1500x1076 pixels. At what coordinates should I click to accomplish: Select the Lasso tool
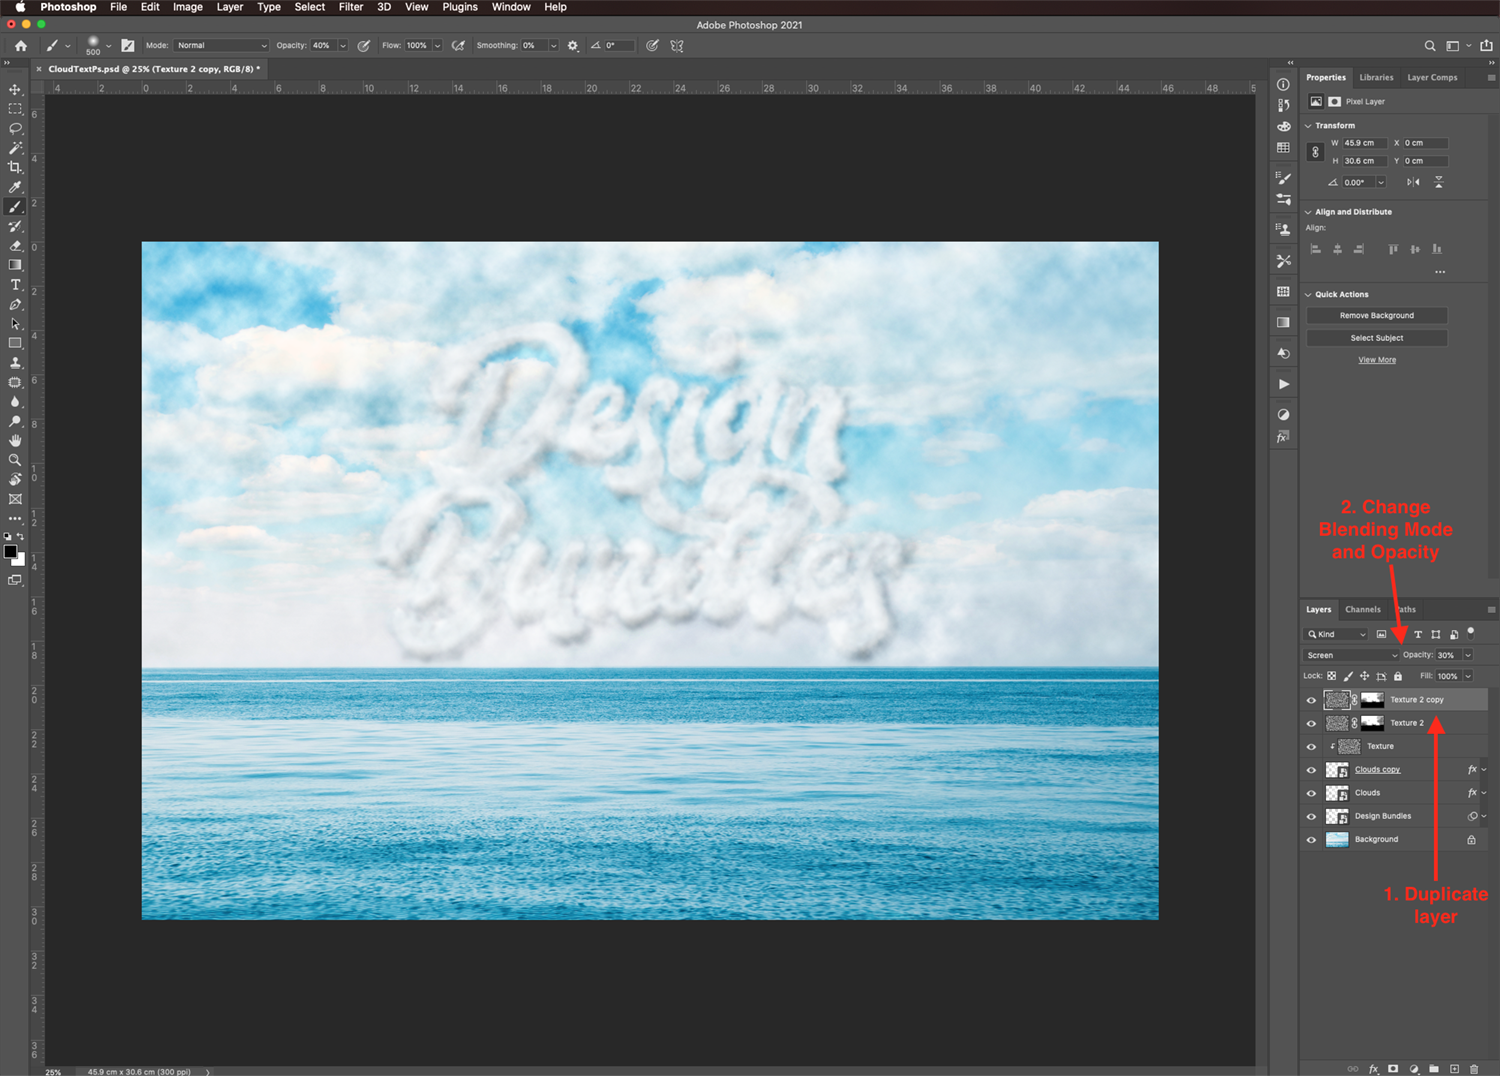click(x=15, y=129)
